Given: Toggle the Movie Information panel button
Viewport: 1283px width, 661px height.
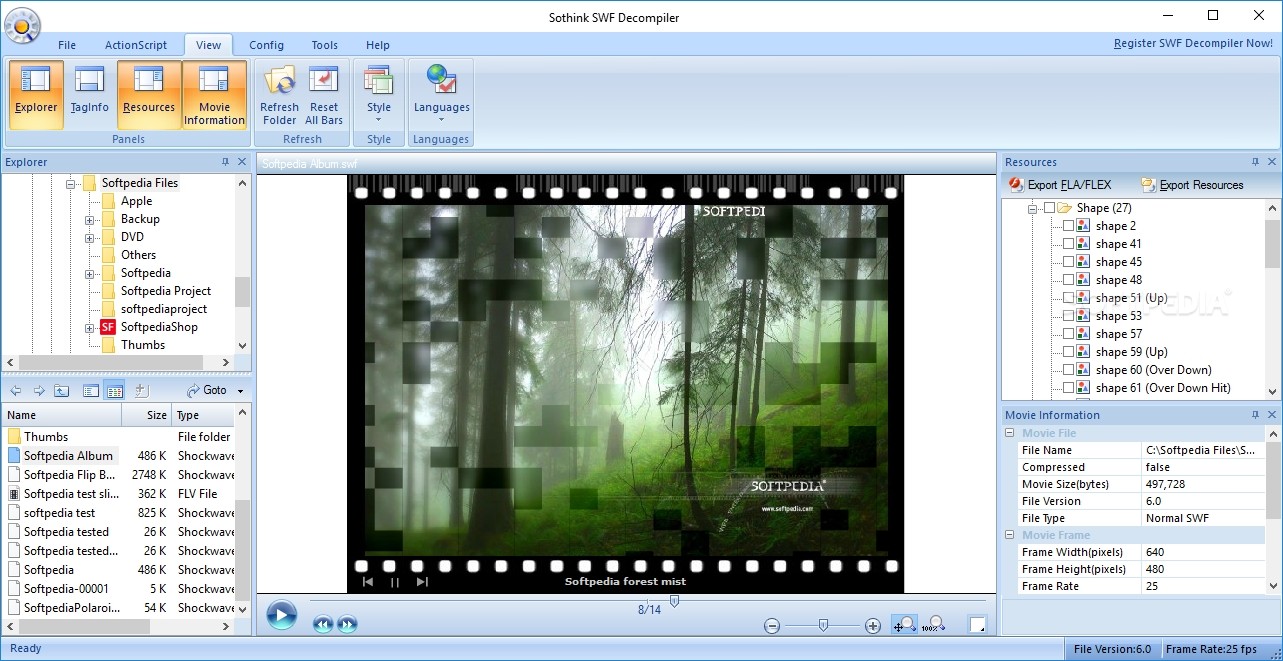Looking at the screenshot, I should [214, 95].
